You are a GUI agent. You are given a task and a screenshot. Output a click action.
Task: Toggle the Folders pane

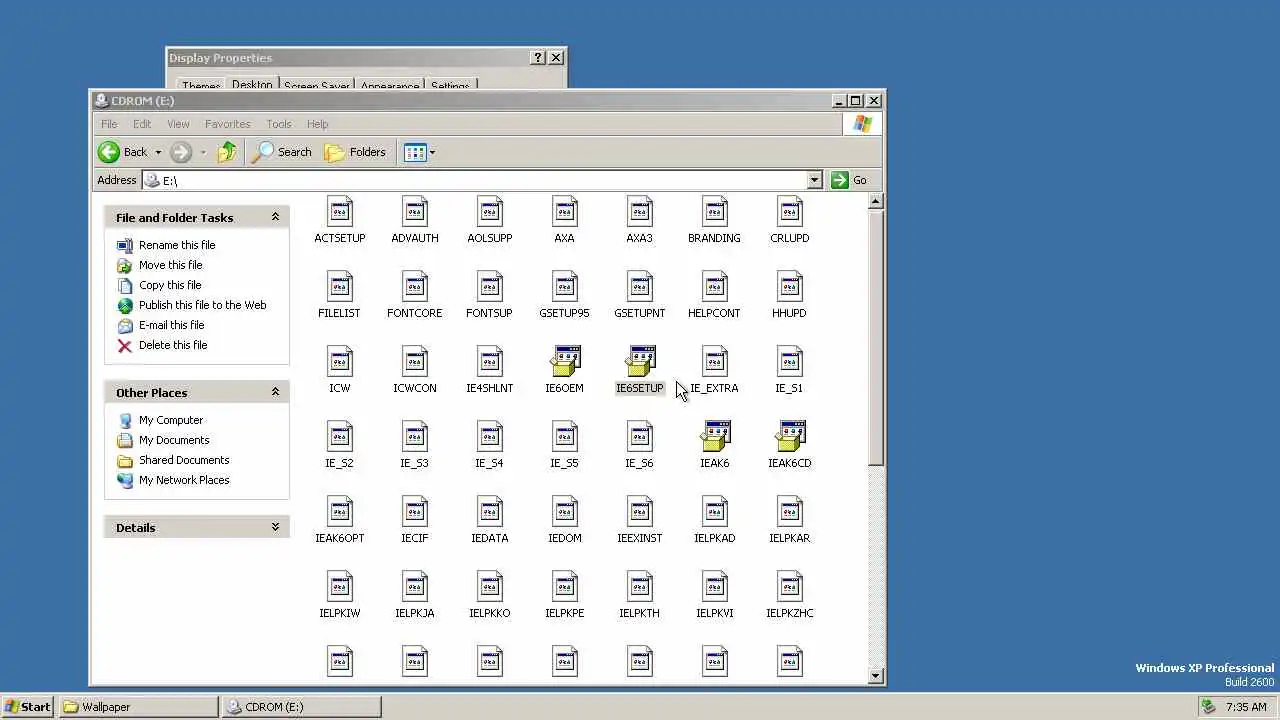pyautogui.click(x=355, y=152)
